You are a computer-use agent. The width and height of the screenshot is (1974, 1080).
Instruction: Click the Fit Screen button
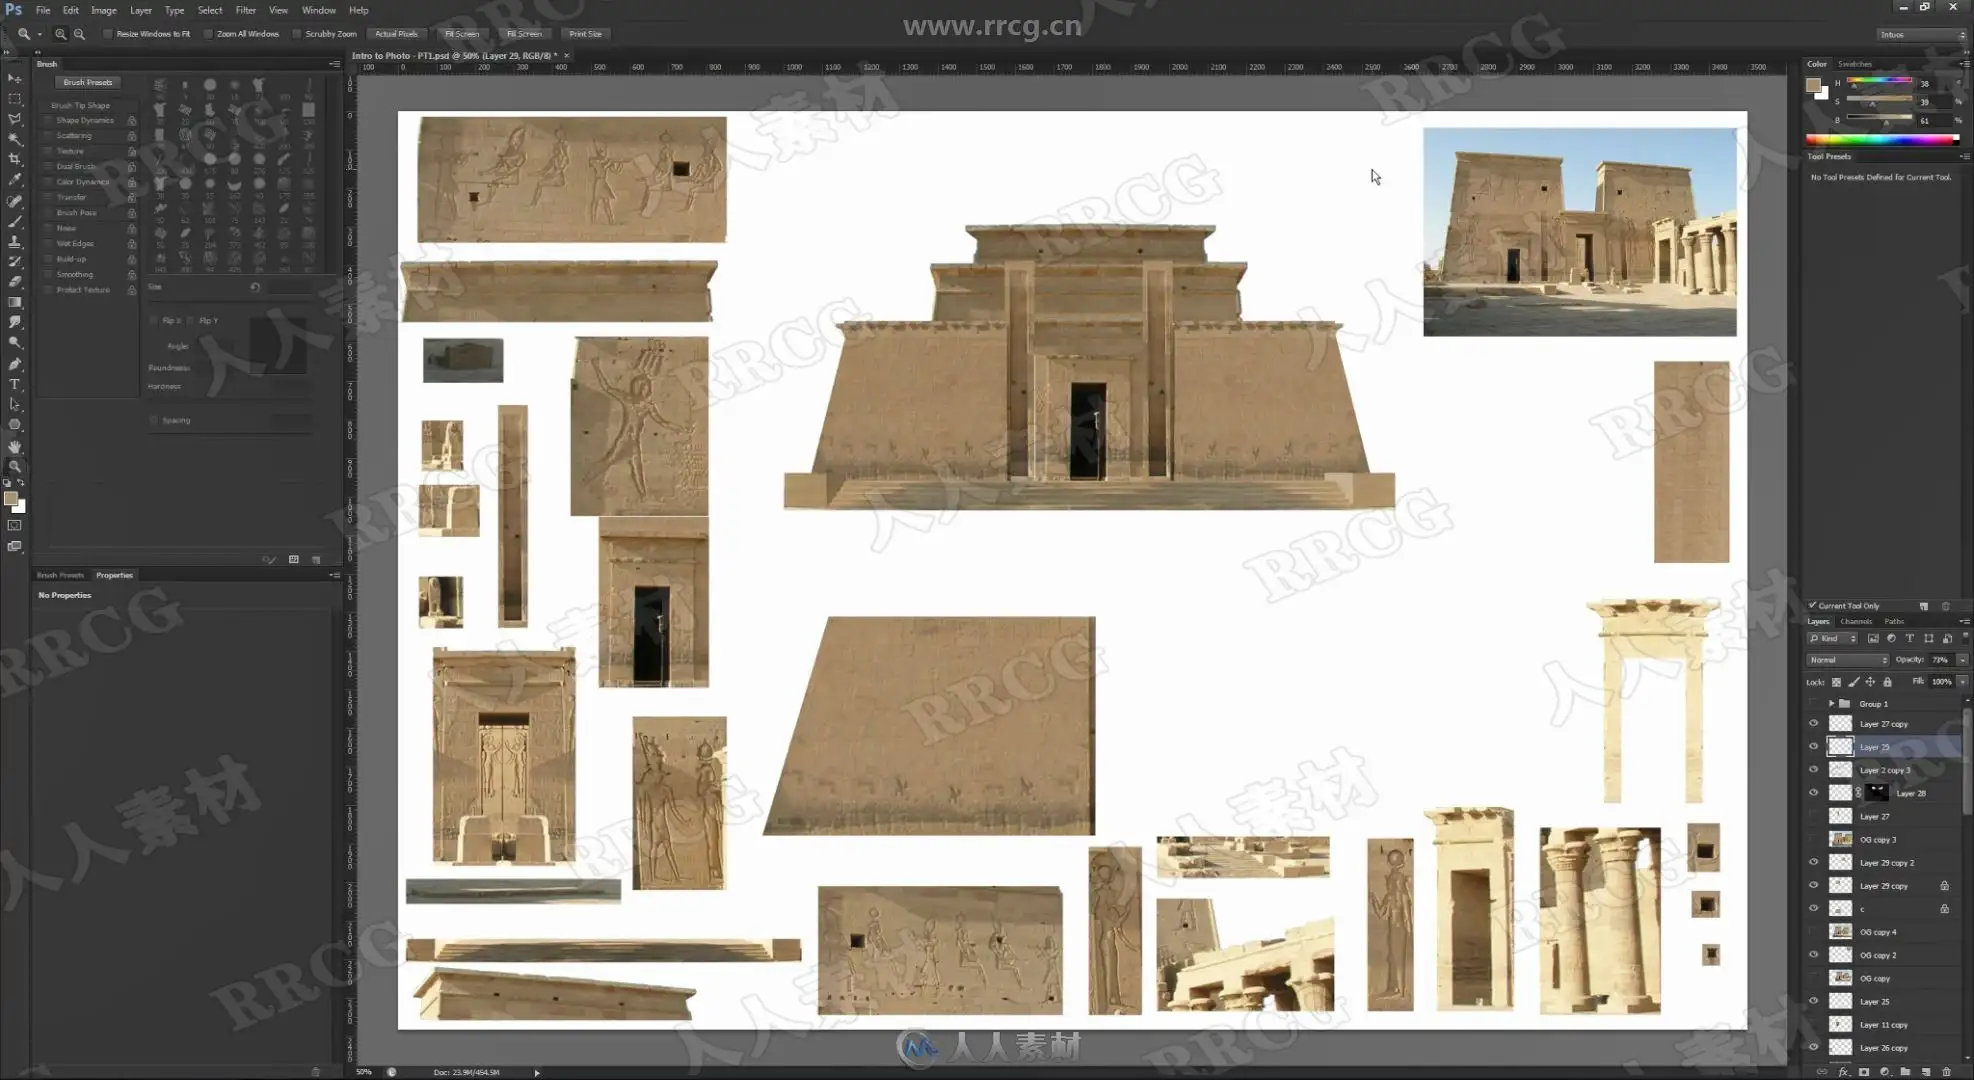[x=462, y=34]
